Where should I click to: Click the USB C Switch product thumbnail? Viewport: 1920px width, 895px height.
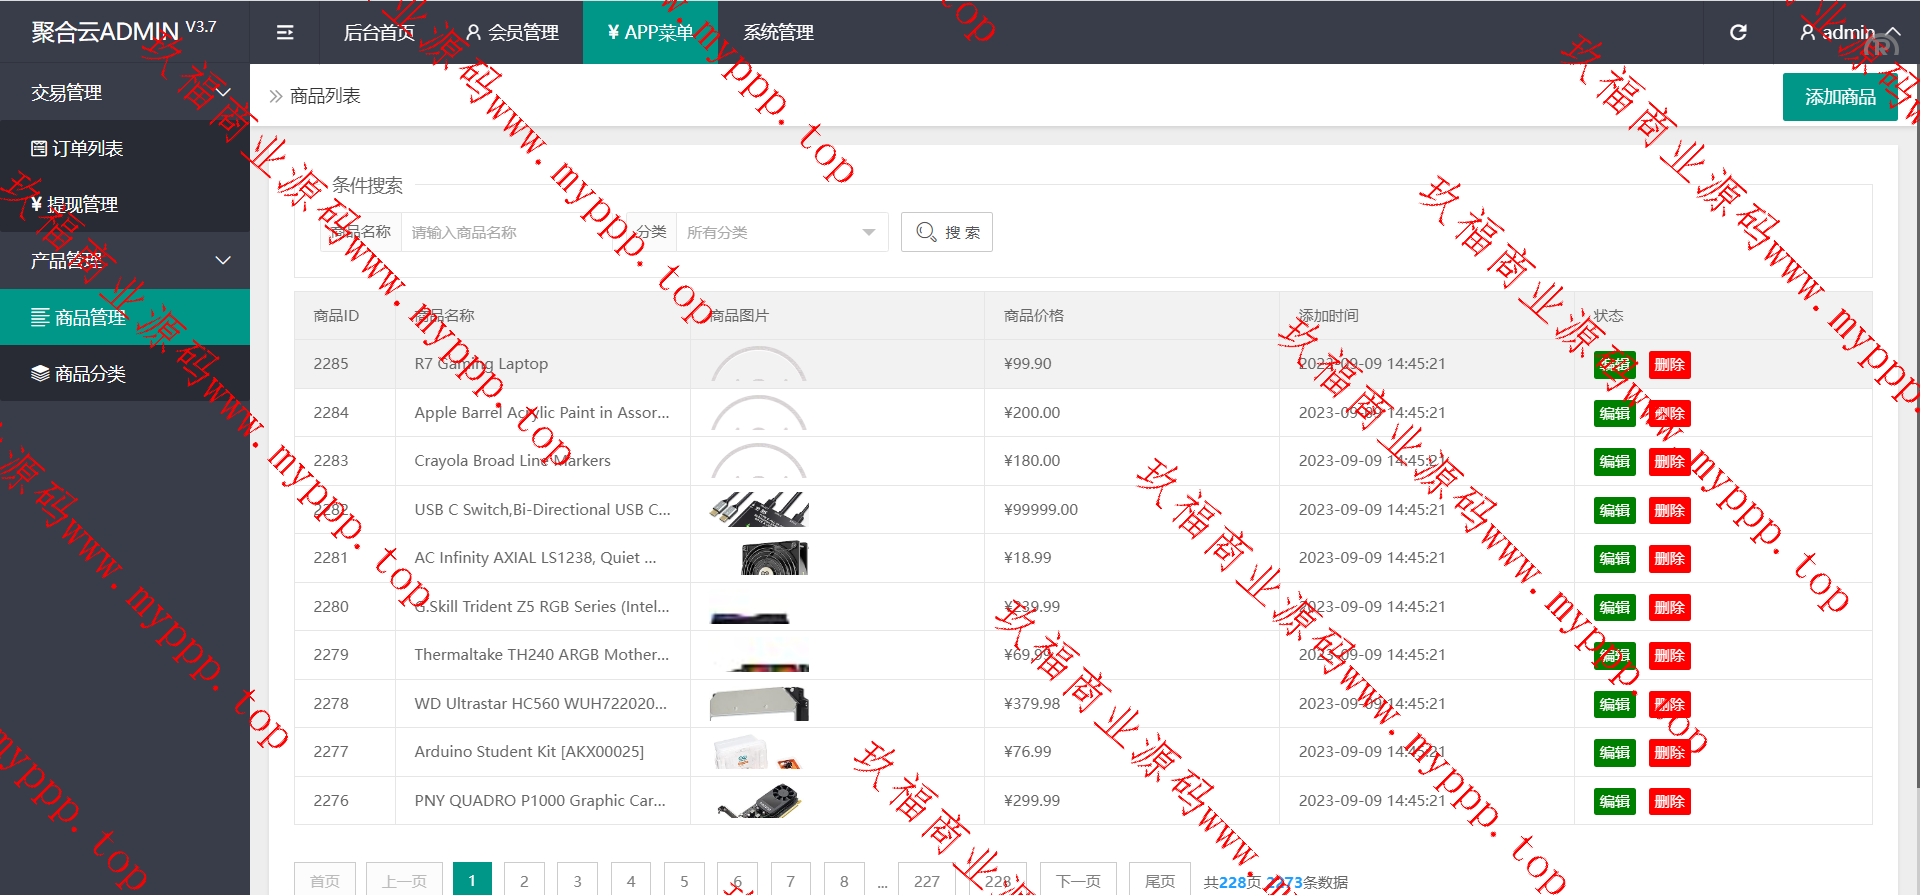759,510
